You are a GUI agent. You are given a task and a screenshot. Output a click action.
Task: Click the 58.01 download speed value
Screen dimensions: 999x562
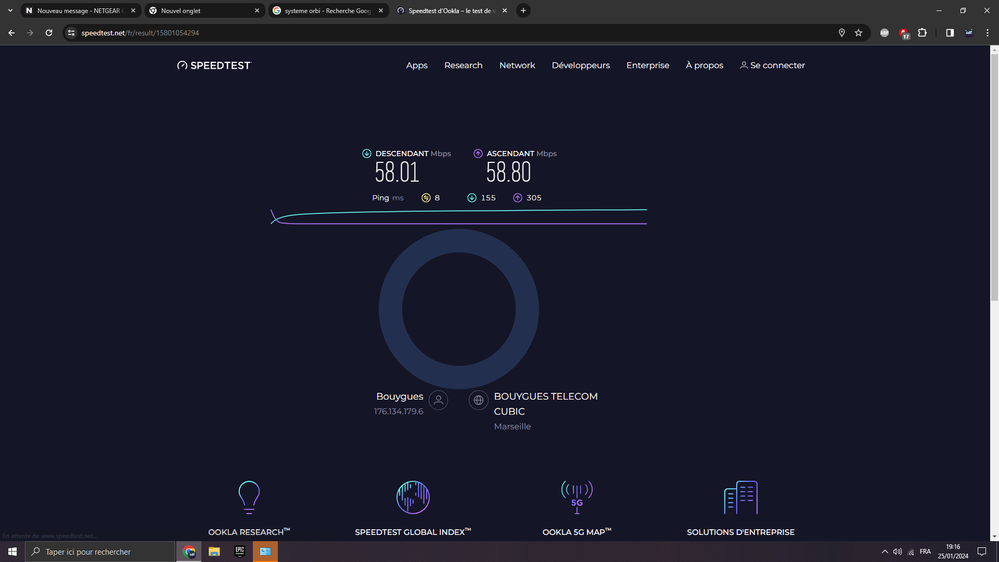397,173
